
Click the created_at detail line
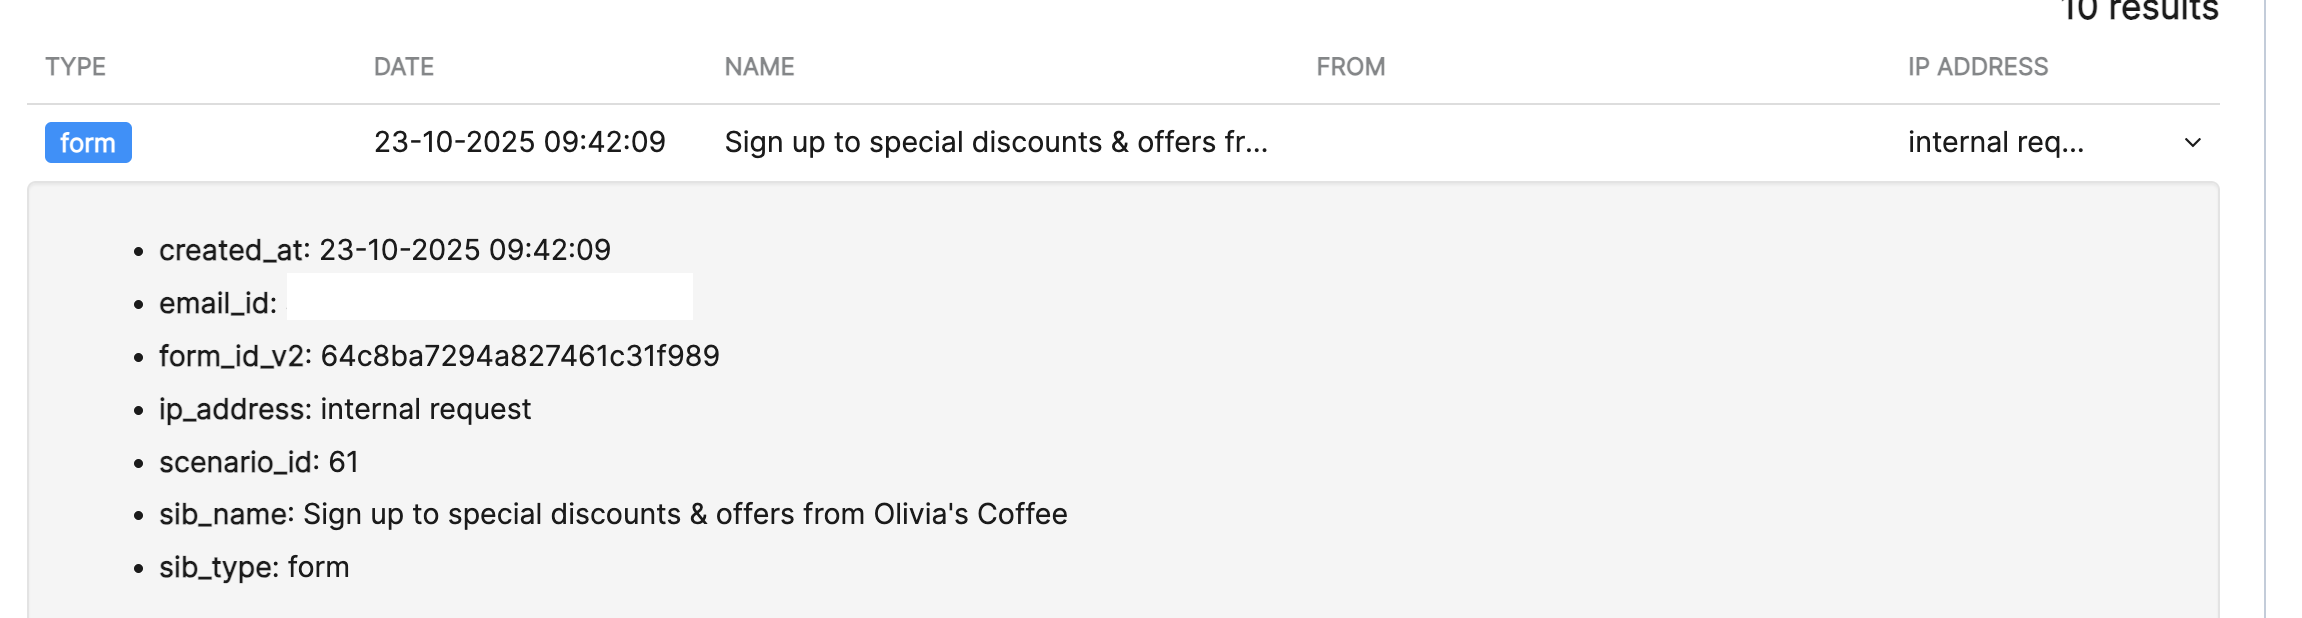tap(384, 250)
